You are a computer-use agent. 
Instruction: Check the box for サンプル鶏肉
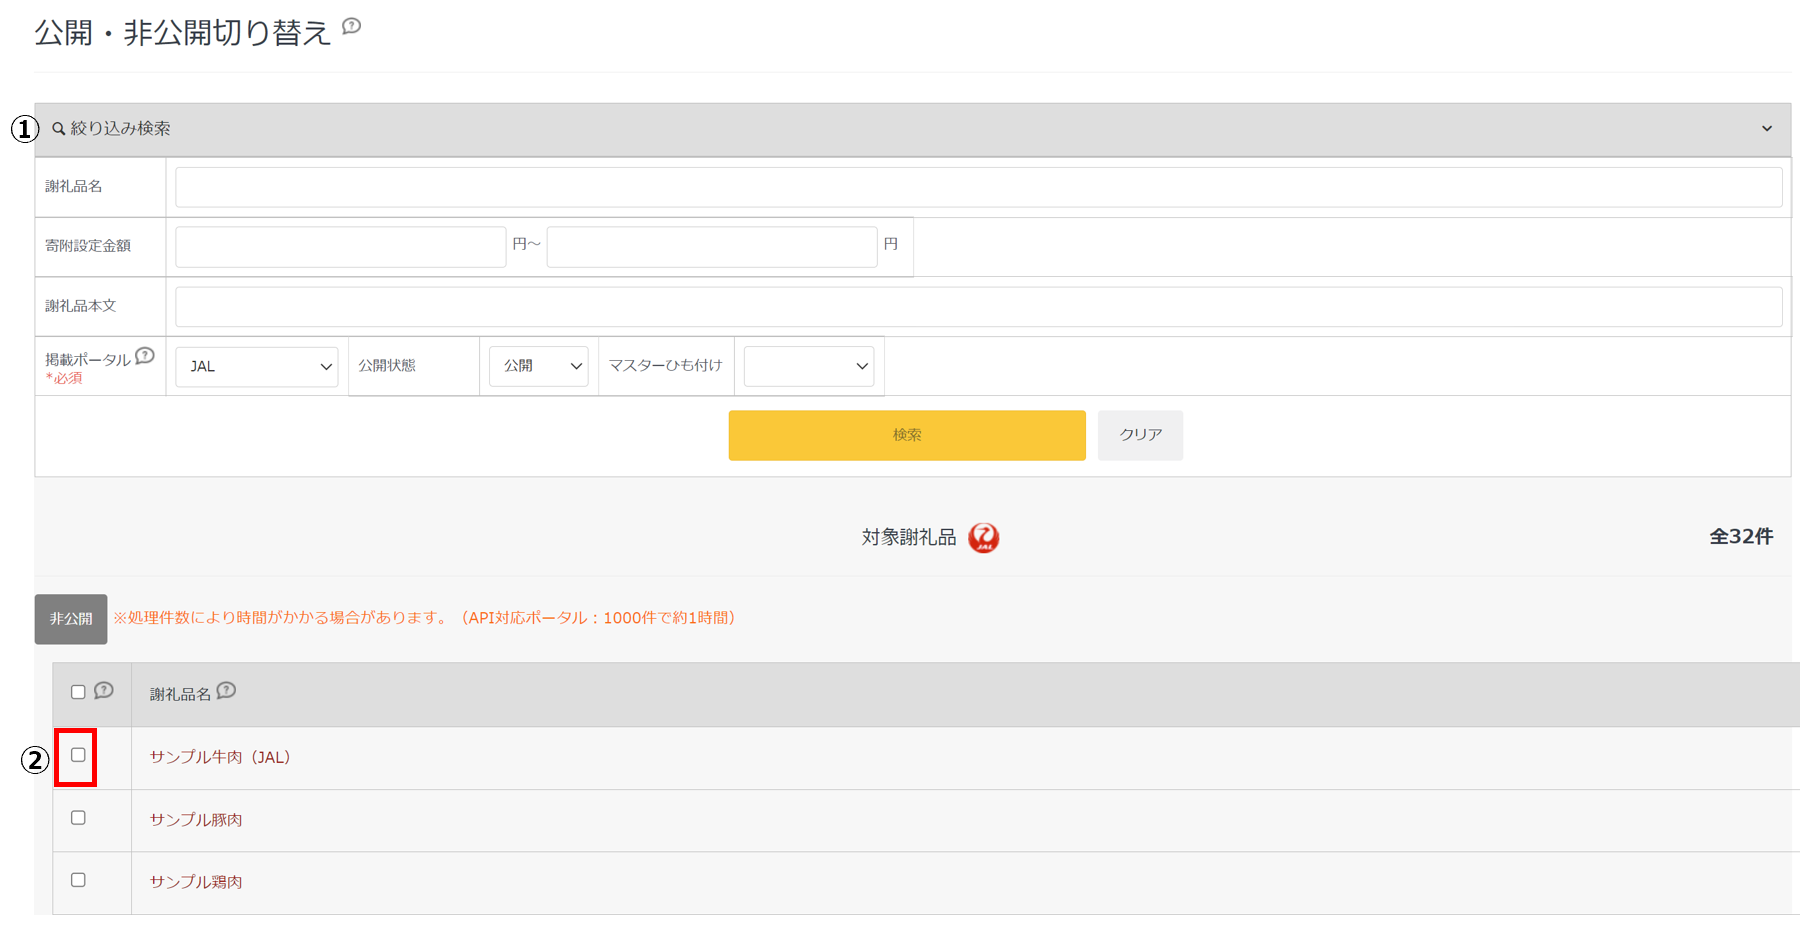click(x=78, y=880)
